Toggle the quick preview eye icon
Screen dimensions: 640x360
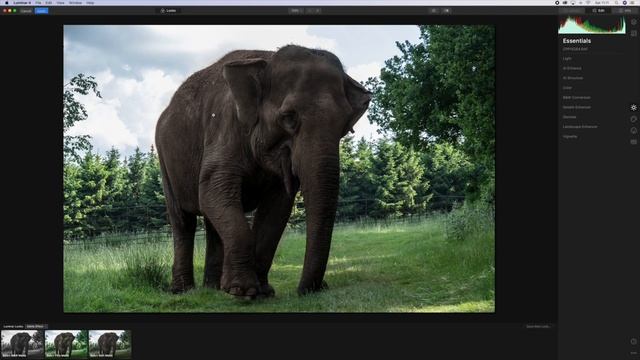[x=433, y=11]
